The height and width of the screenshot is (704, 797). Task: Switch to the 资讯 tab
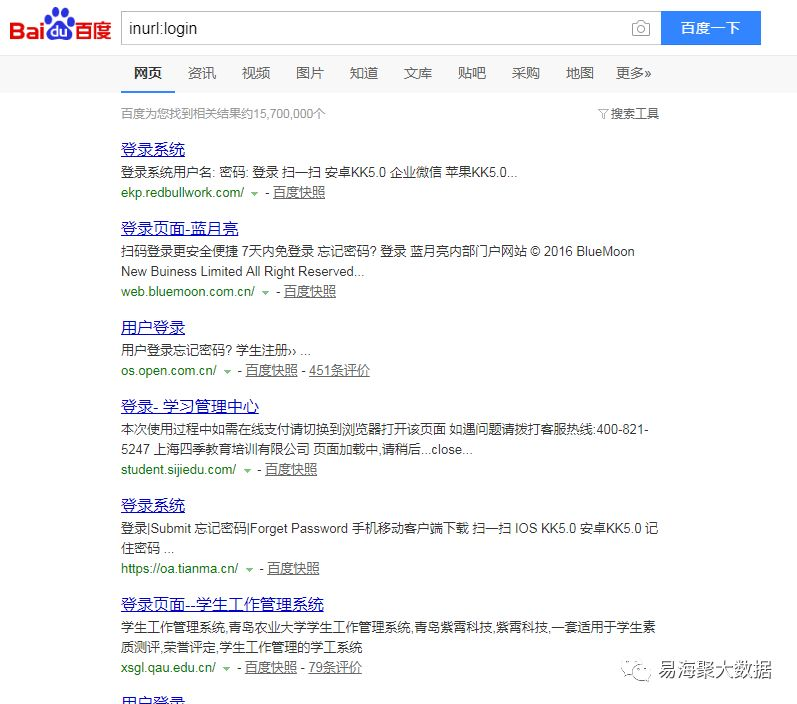pyautogui.click(x=202, y=73)
